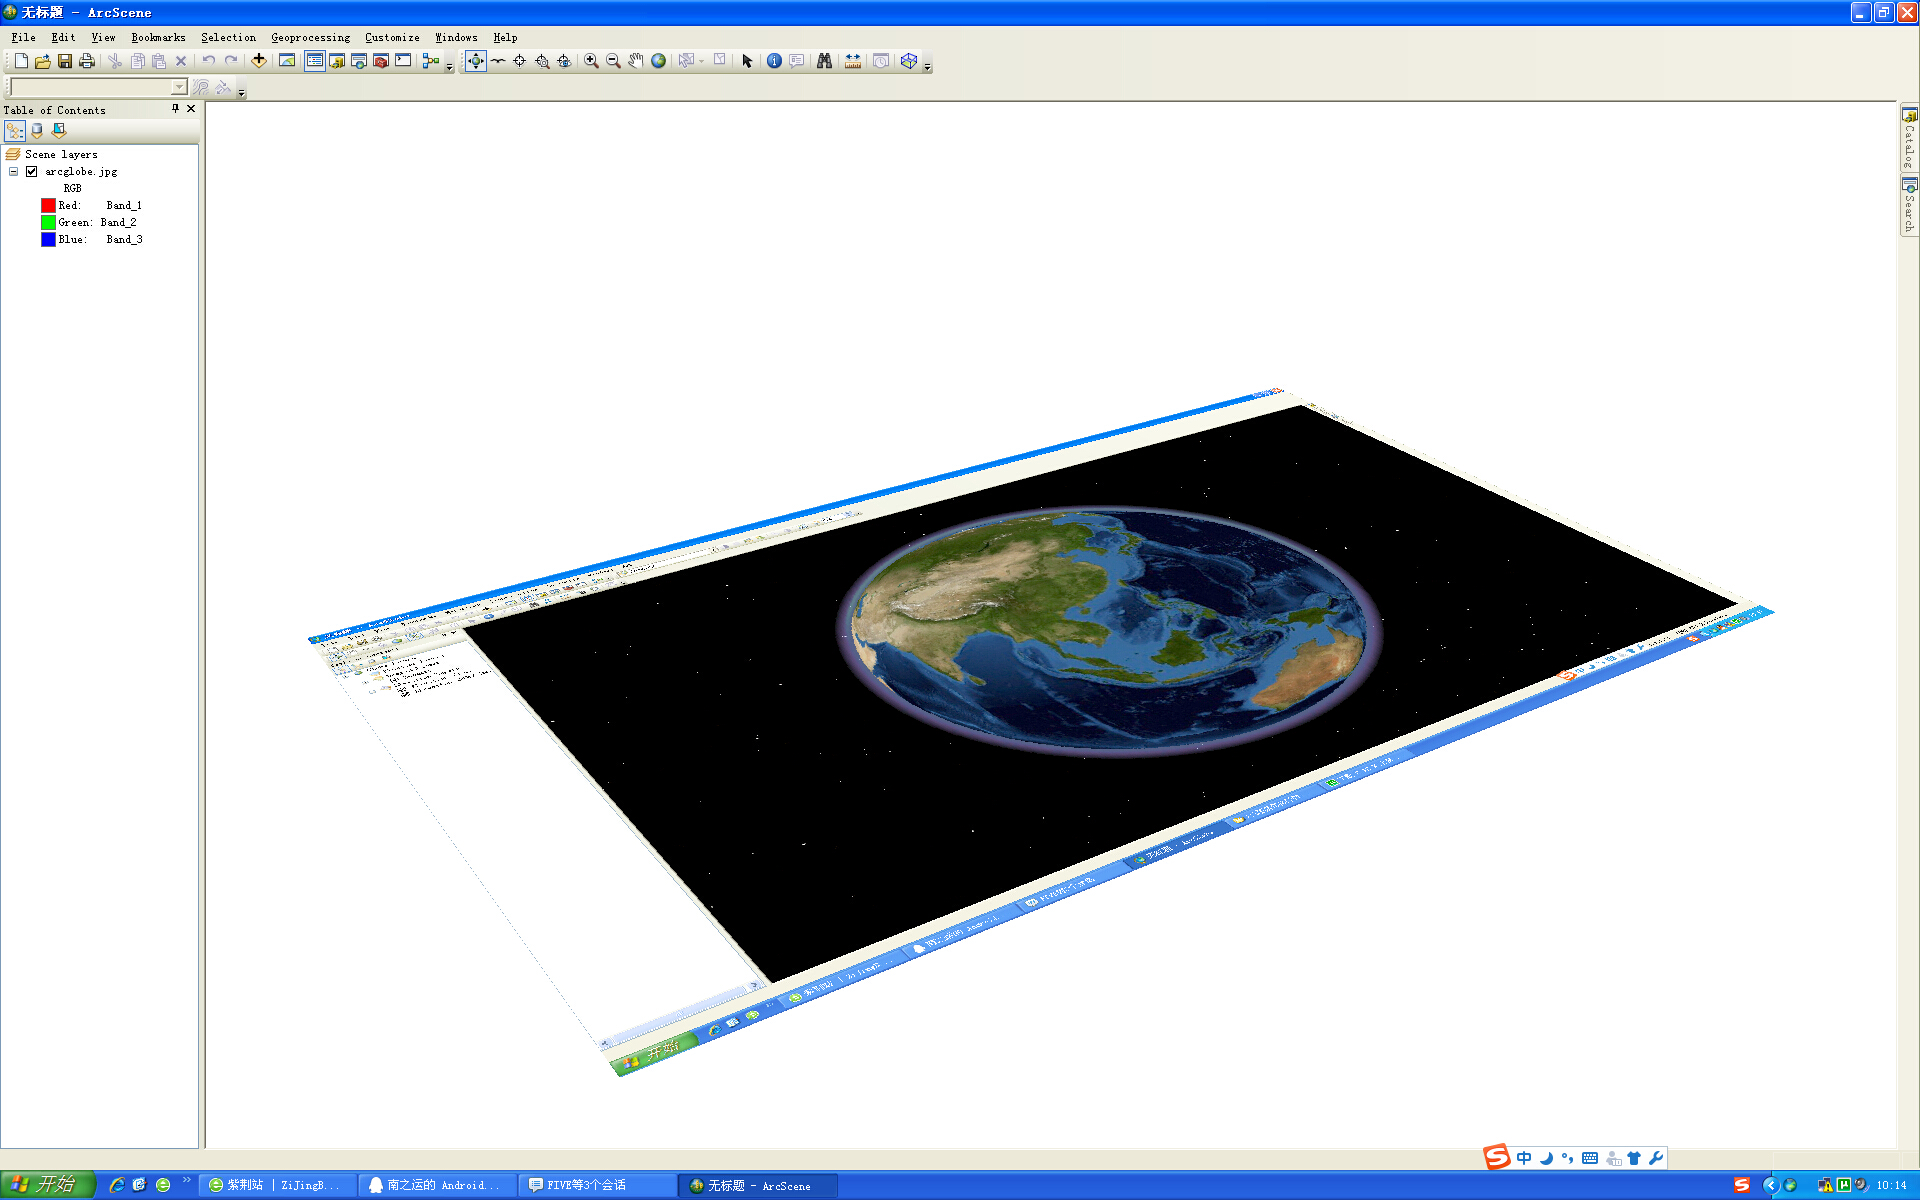This screenshot has height=1200, width=1920.
Task: Open the Catalog side tab
Action: 1909,139
